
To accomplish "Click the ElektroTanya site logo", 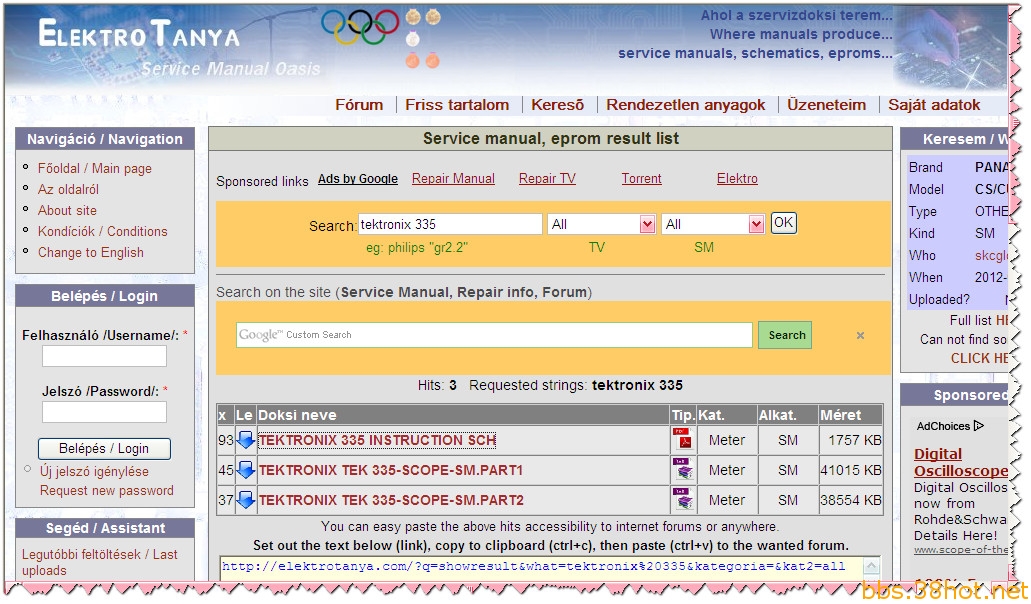I will [139, 34].
